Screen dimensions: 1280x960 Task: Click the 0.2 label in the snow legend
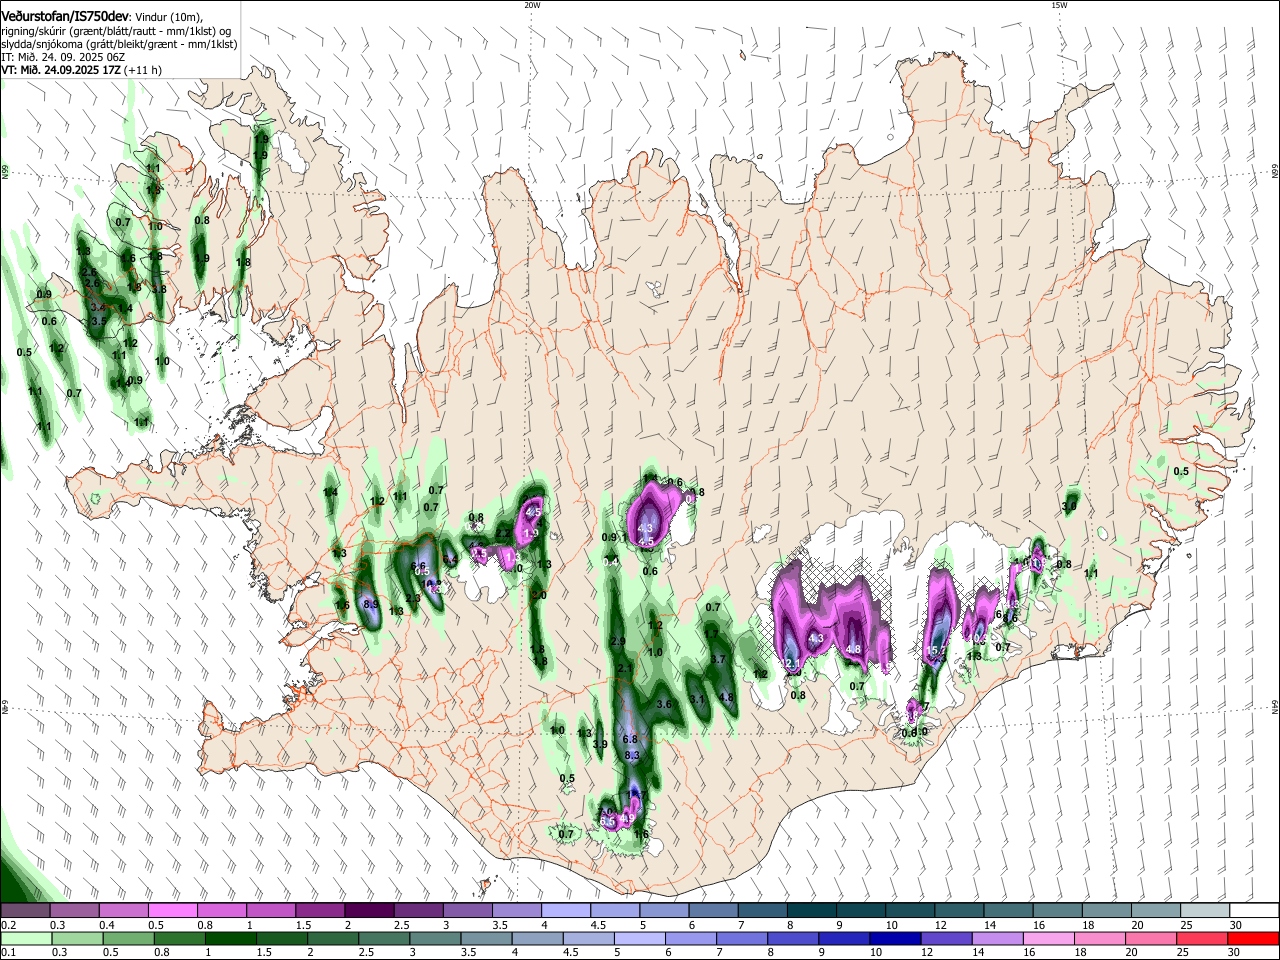click(8, 925)
